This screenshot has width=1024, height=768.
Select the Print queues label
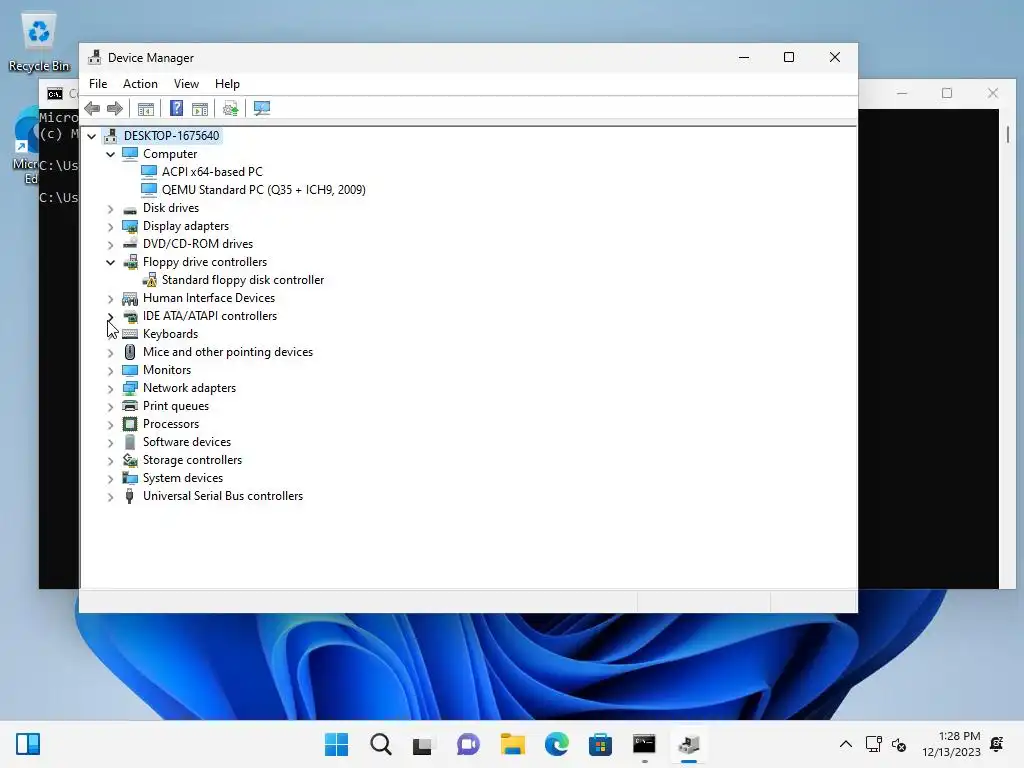(x=176, y=406)
